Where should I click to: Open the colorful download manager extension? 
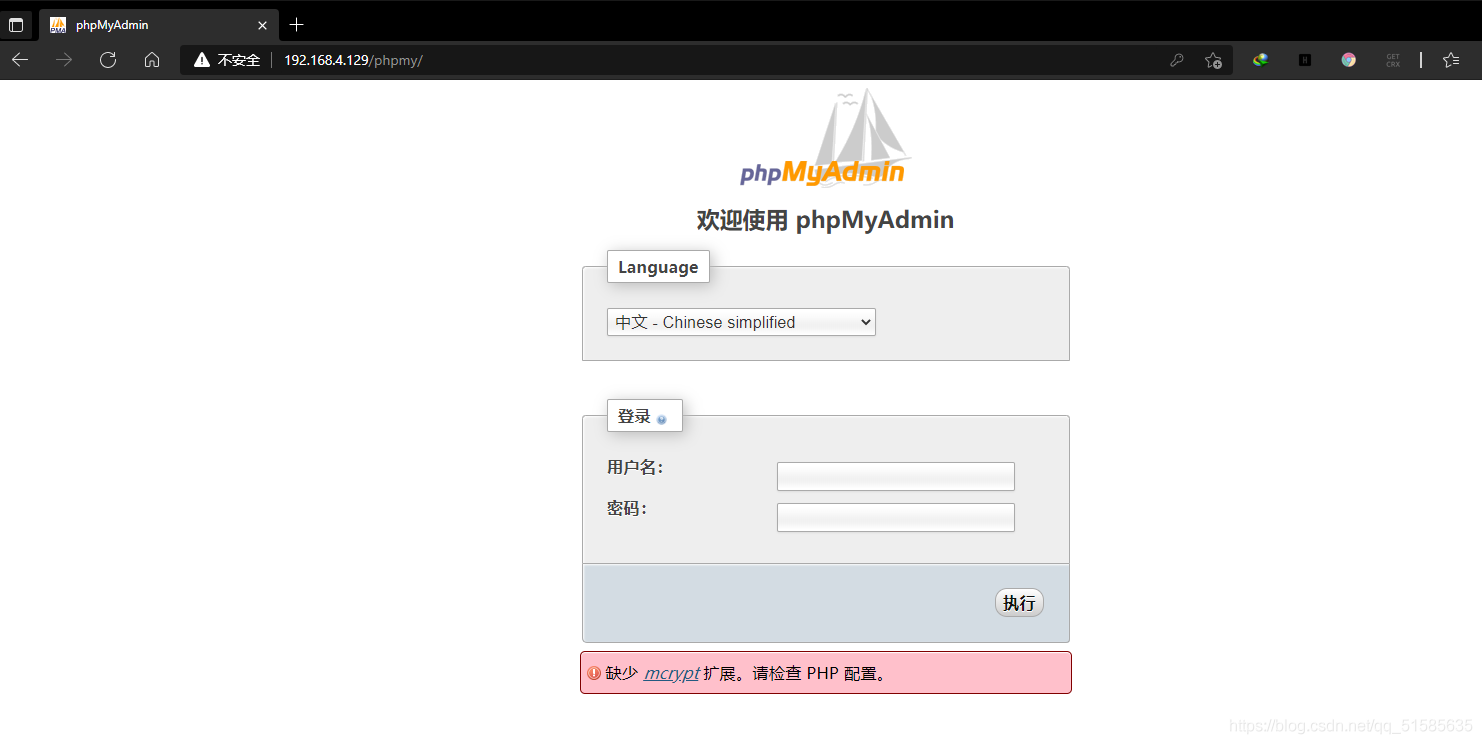point(1260,59)
